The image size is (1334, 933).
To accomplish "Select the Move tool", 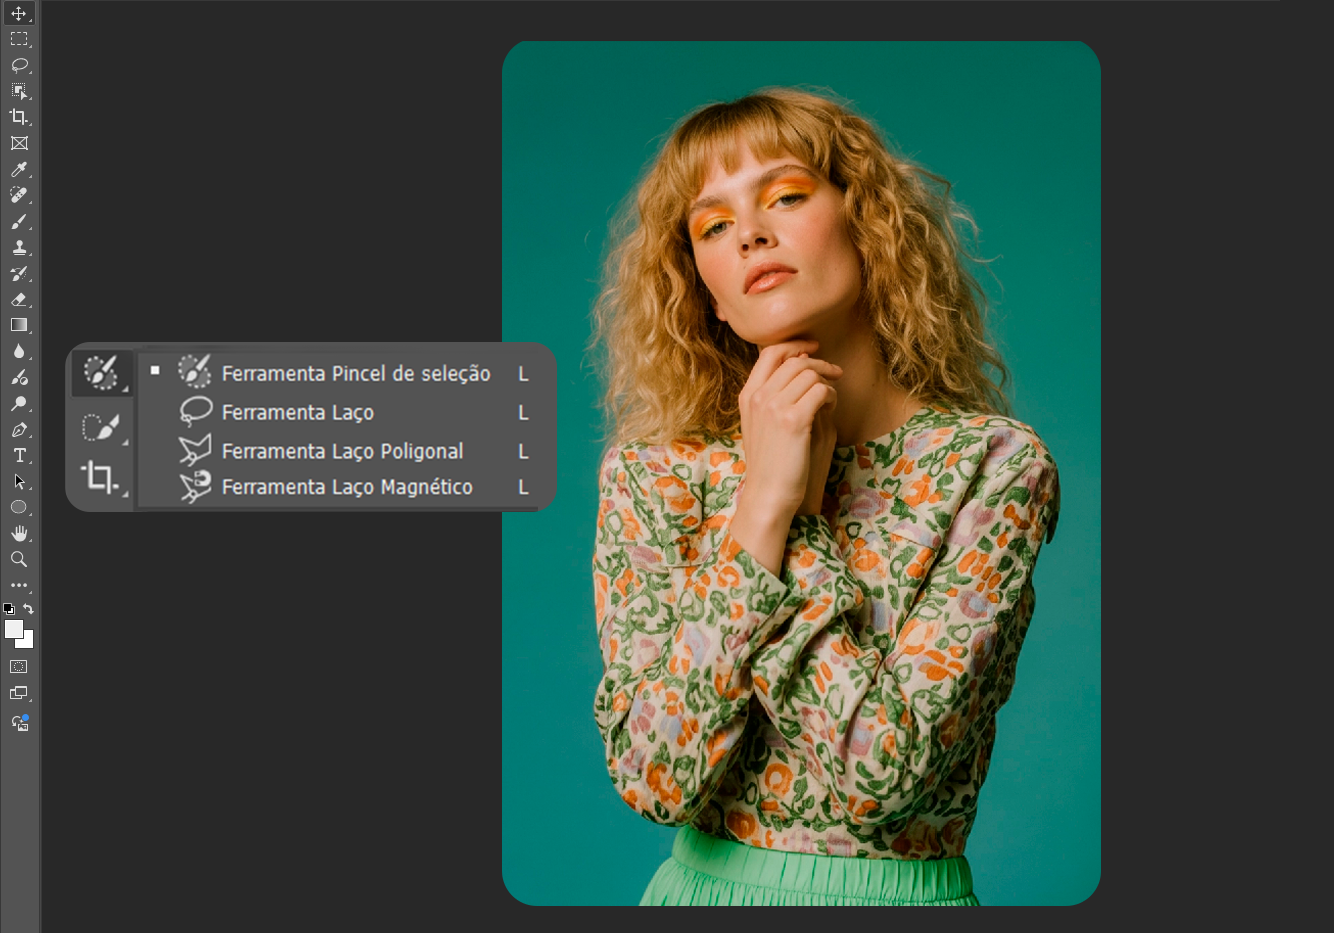I will coord(19,14).
